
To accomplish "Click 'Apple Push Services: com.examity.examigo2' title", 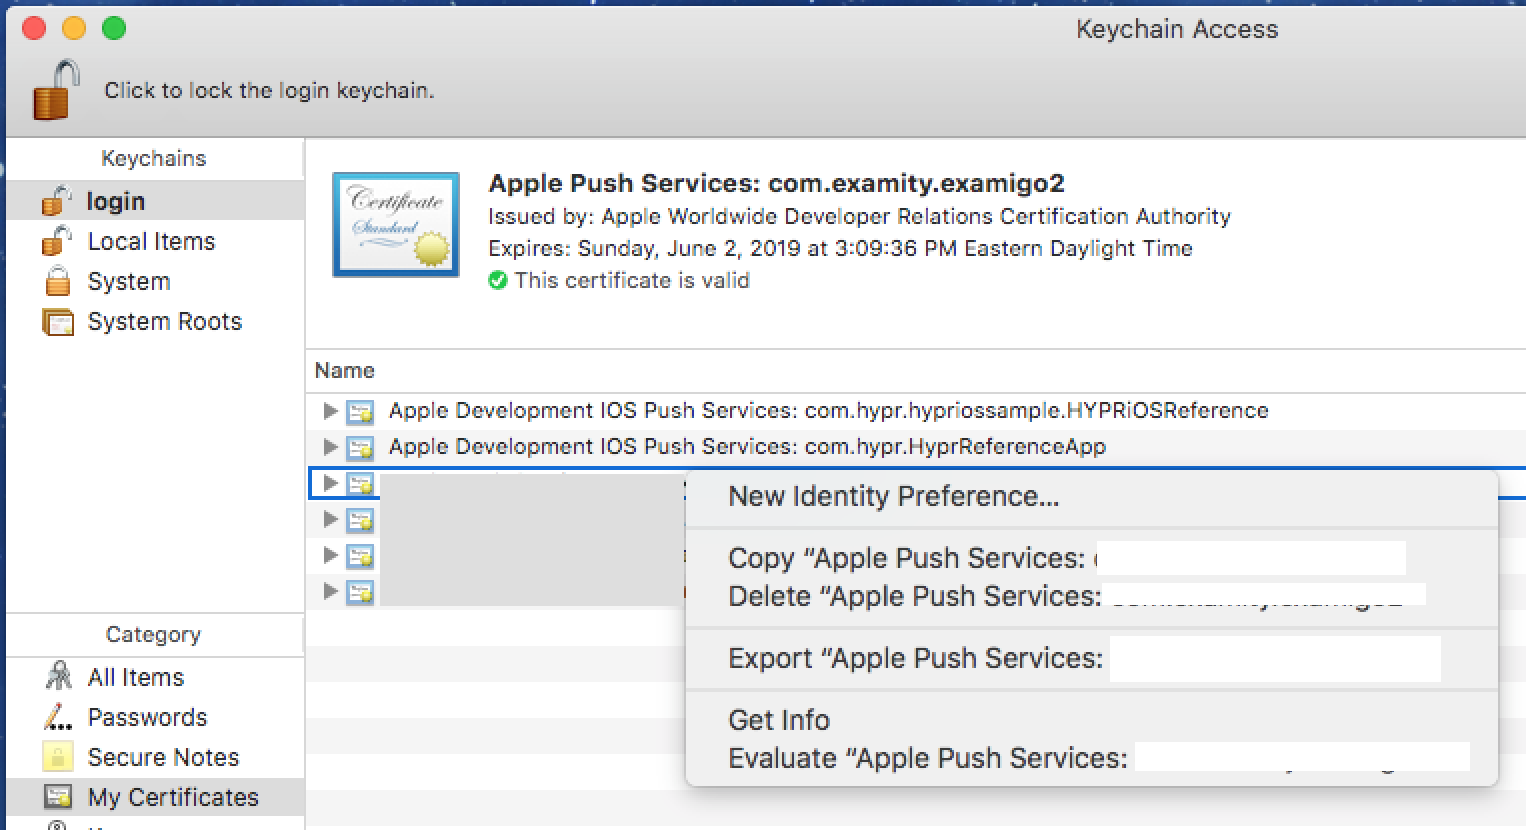I will tap(776, 183).
